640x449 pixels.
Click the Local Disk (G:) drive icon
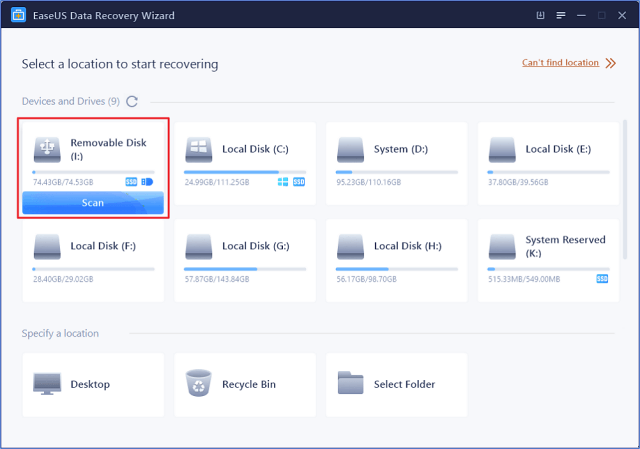199,247
